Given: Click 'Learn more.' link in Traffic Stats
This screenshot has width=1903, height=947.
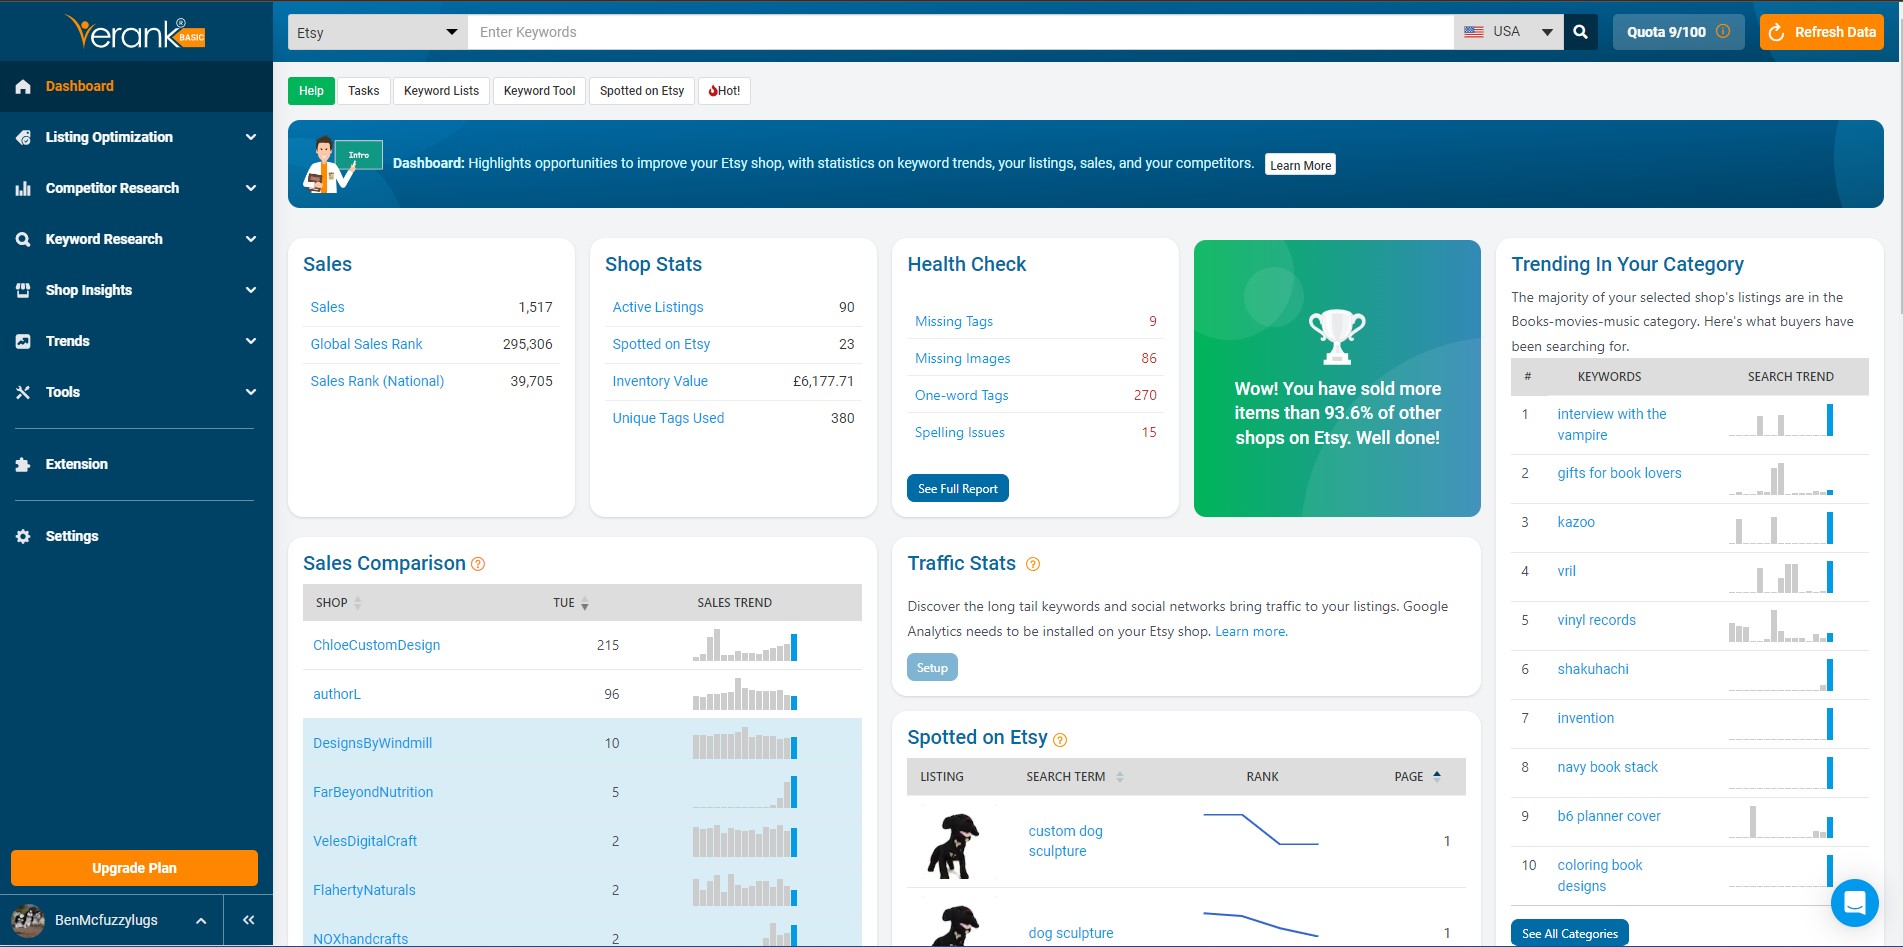Looking at the screenshot, I should 1251,632.
